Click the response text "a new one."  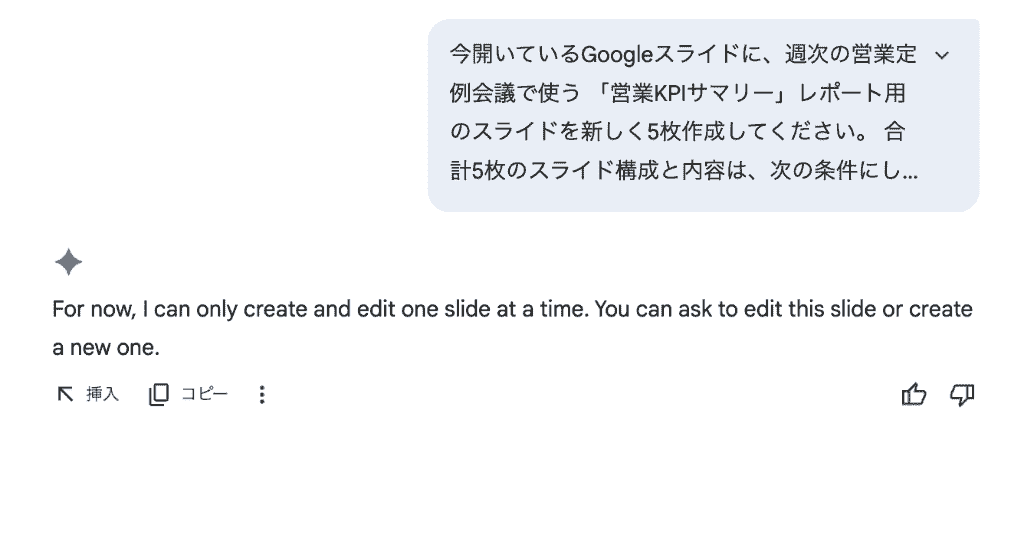(x=106, y=347)
